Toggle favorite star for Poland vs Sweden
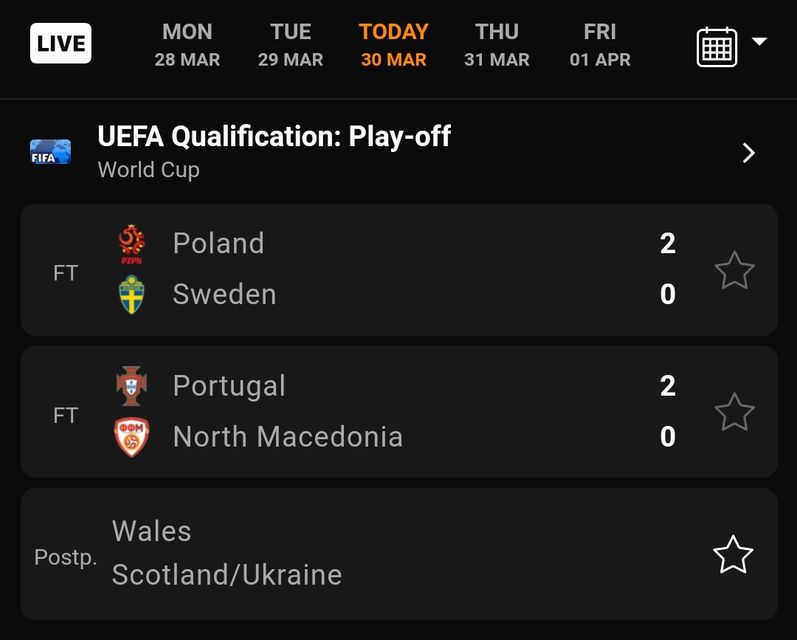This screenshot has width=797, height=640. (x=734, y=270)
